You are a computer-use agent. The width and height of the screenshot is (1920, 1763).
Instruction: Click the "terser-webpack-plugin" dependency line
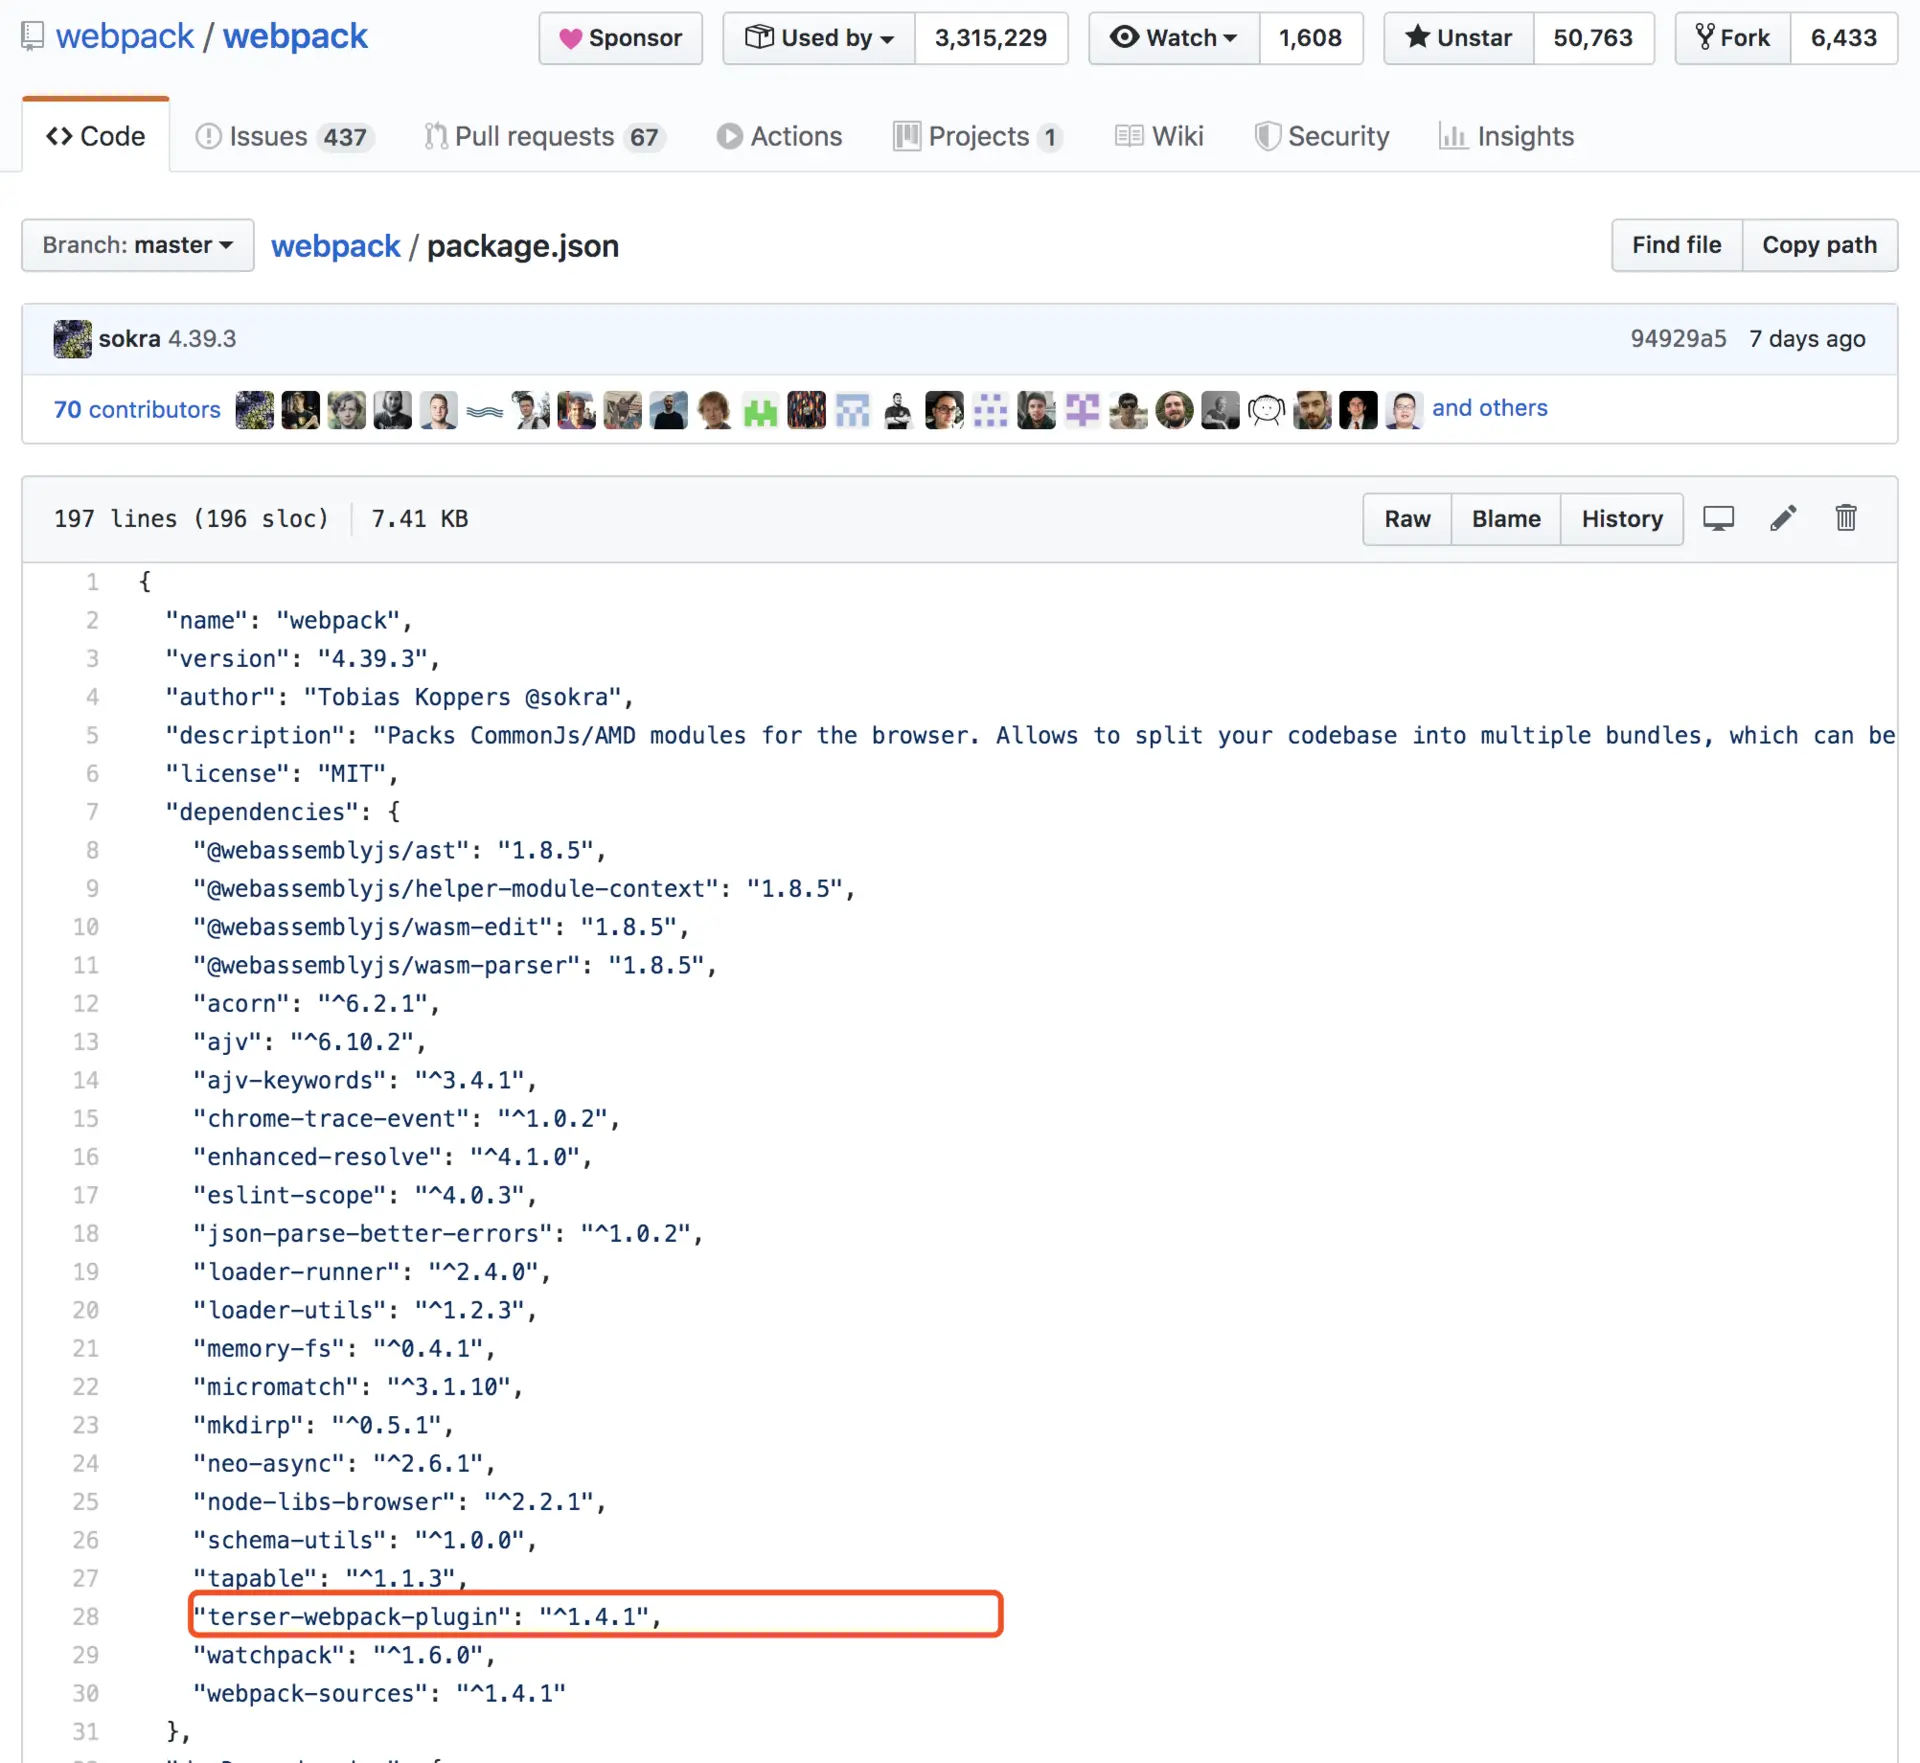(x=427, y=1617)
